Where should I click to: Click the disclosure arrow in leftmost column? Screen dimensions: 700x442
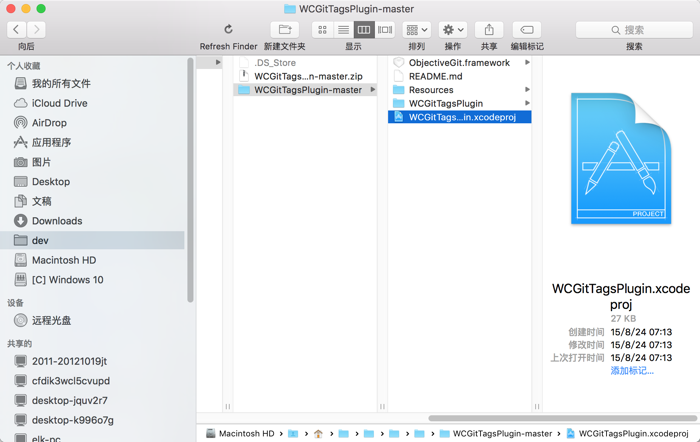218,63
